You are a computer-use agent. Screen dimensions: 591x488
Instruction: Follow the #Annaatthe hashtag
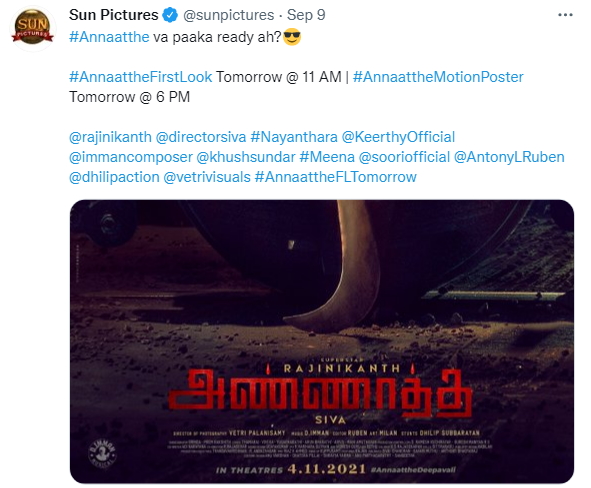point(109,37)
